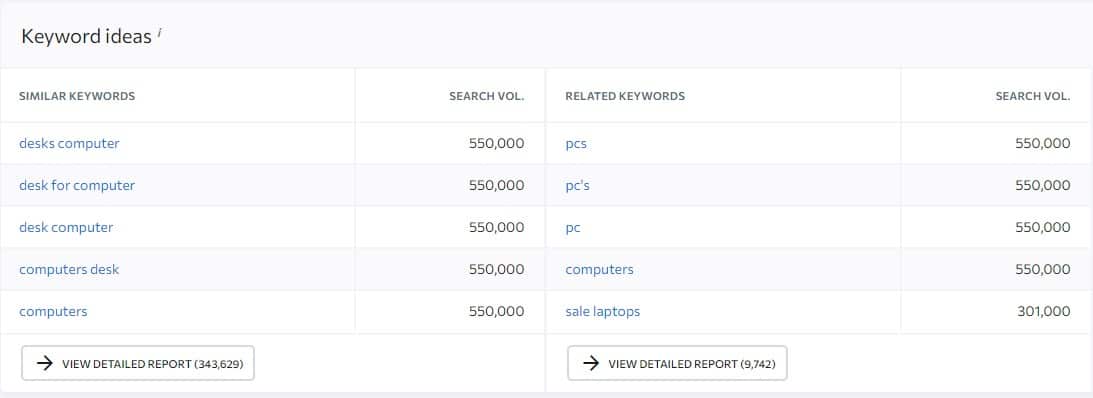Select the 550,000 value for 'desk for computer'
This screenshot has width=1093, height=398.
point(496,185)
